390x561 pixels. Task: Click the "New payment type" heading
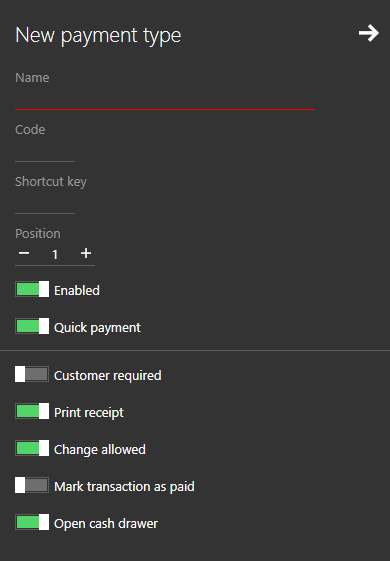[98, 35]
